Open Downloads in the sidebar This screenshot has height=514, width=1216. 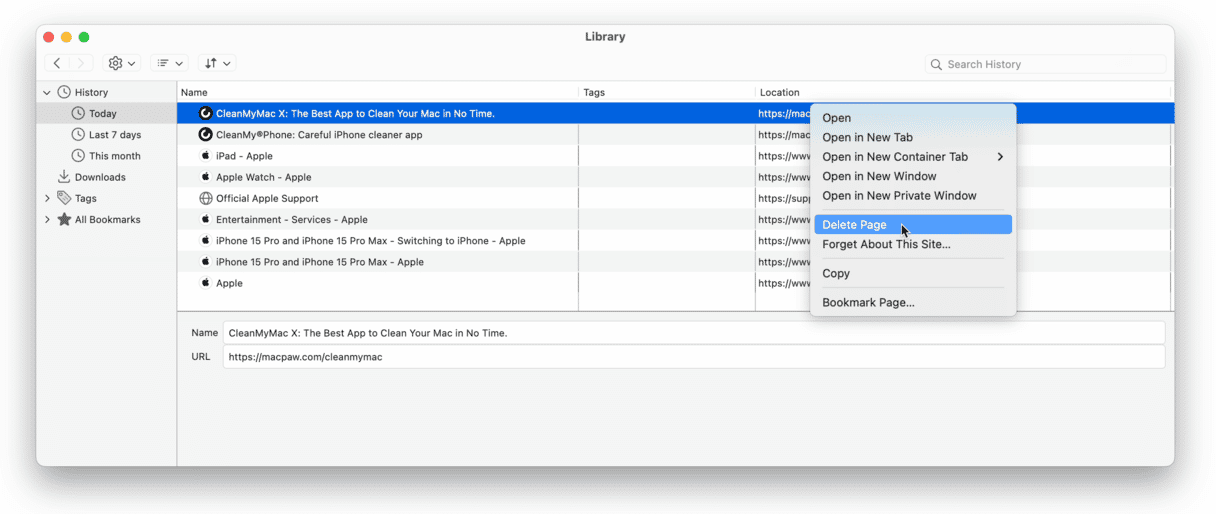tap(99, 177)
